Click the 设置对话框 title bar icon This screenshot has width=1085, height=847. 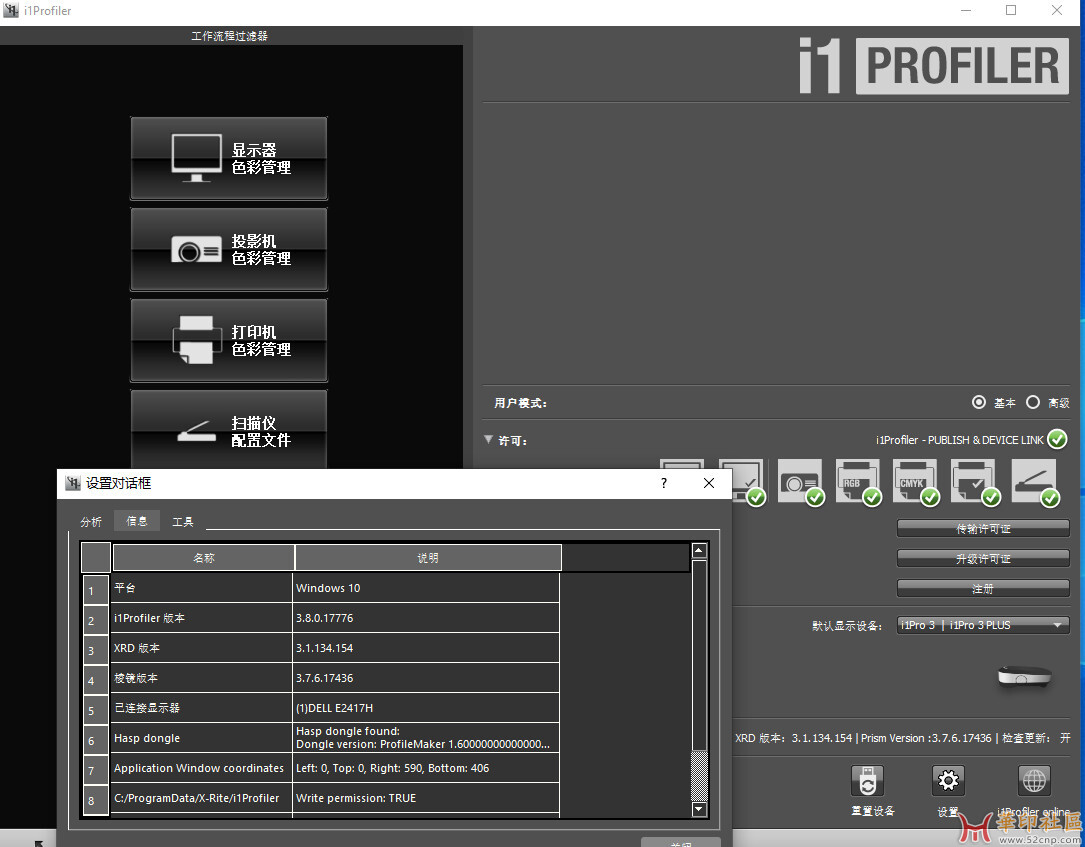click(x=73, y=483)
